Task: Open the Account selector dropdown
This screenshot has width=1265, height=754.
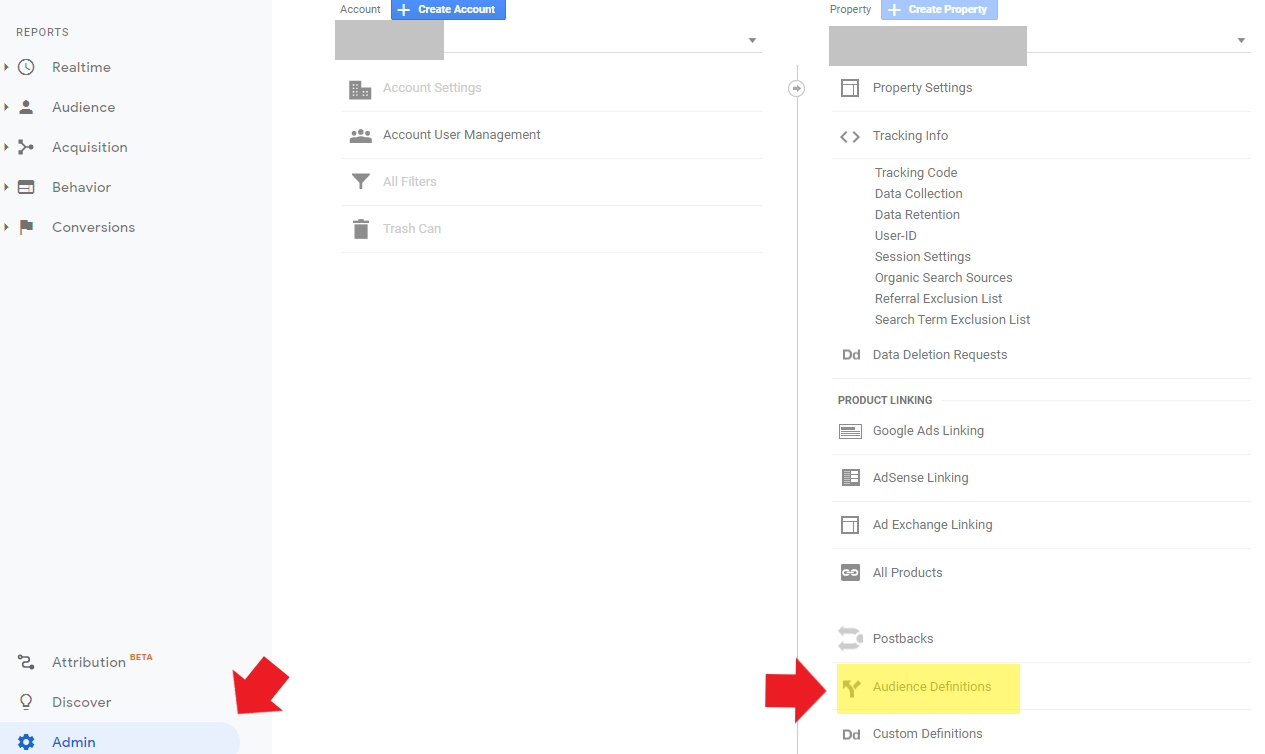Action: point(752,41)
